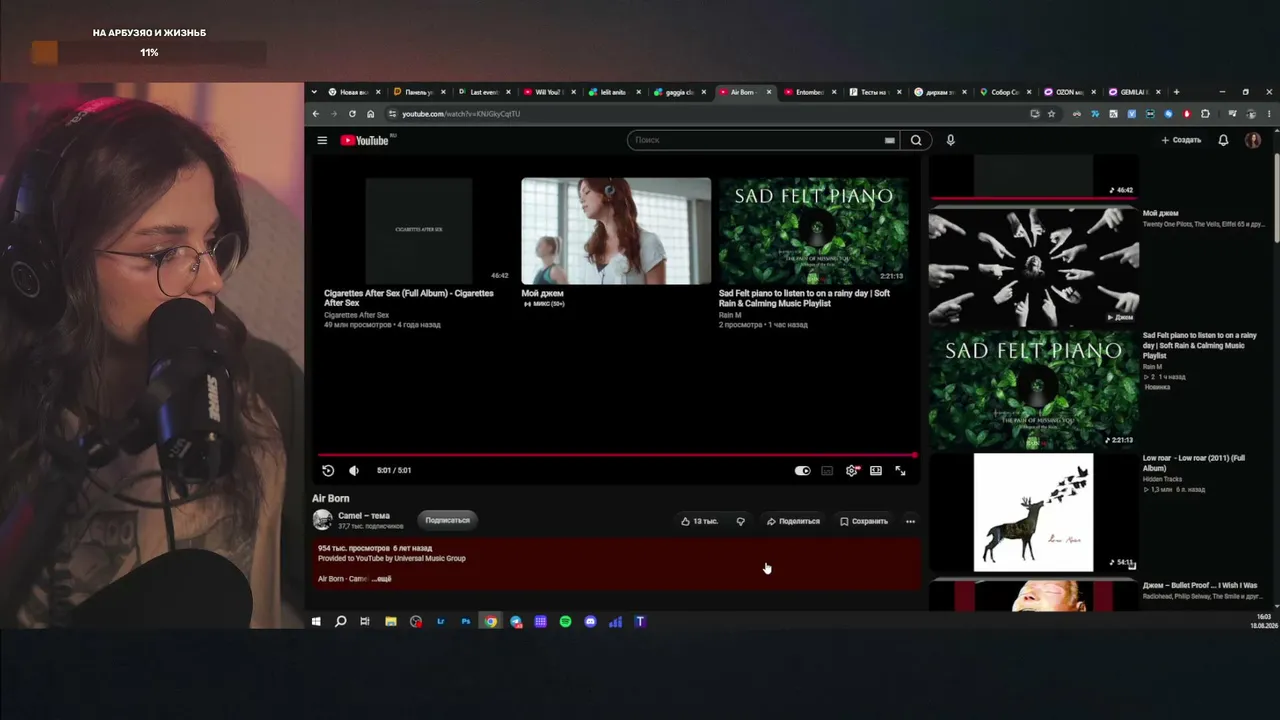Replay the finished video

(328, 471)
